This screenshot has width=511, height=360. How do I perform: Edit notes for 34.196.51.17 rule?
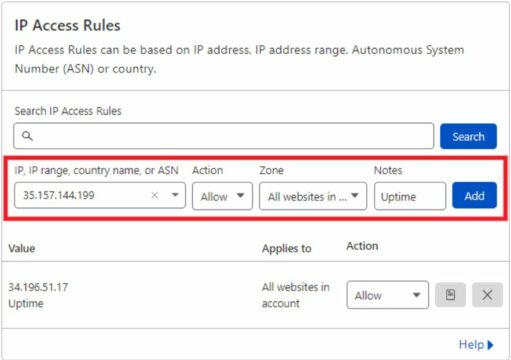tap(450, 295)
